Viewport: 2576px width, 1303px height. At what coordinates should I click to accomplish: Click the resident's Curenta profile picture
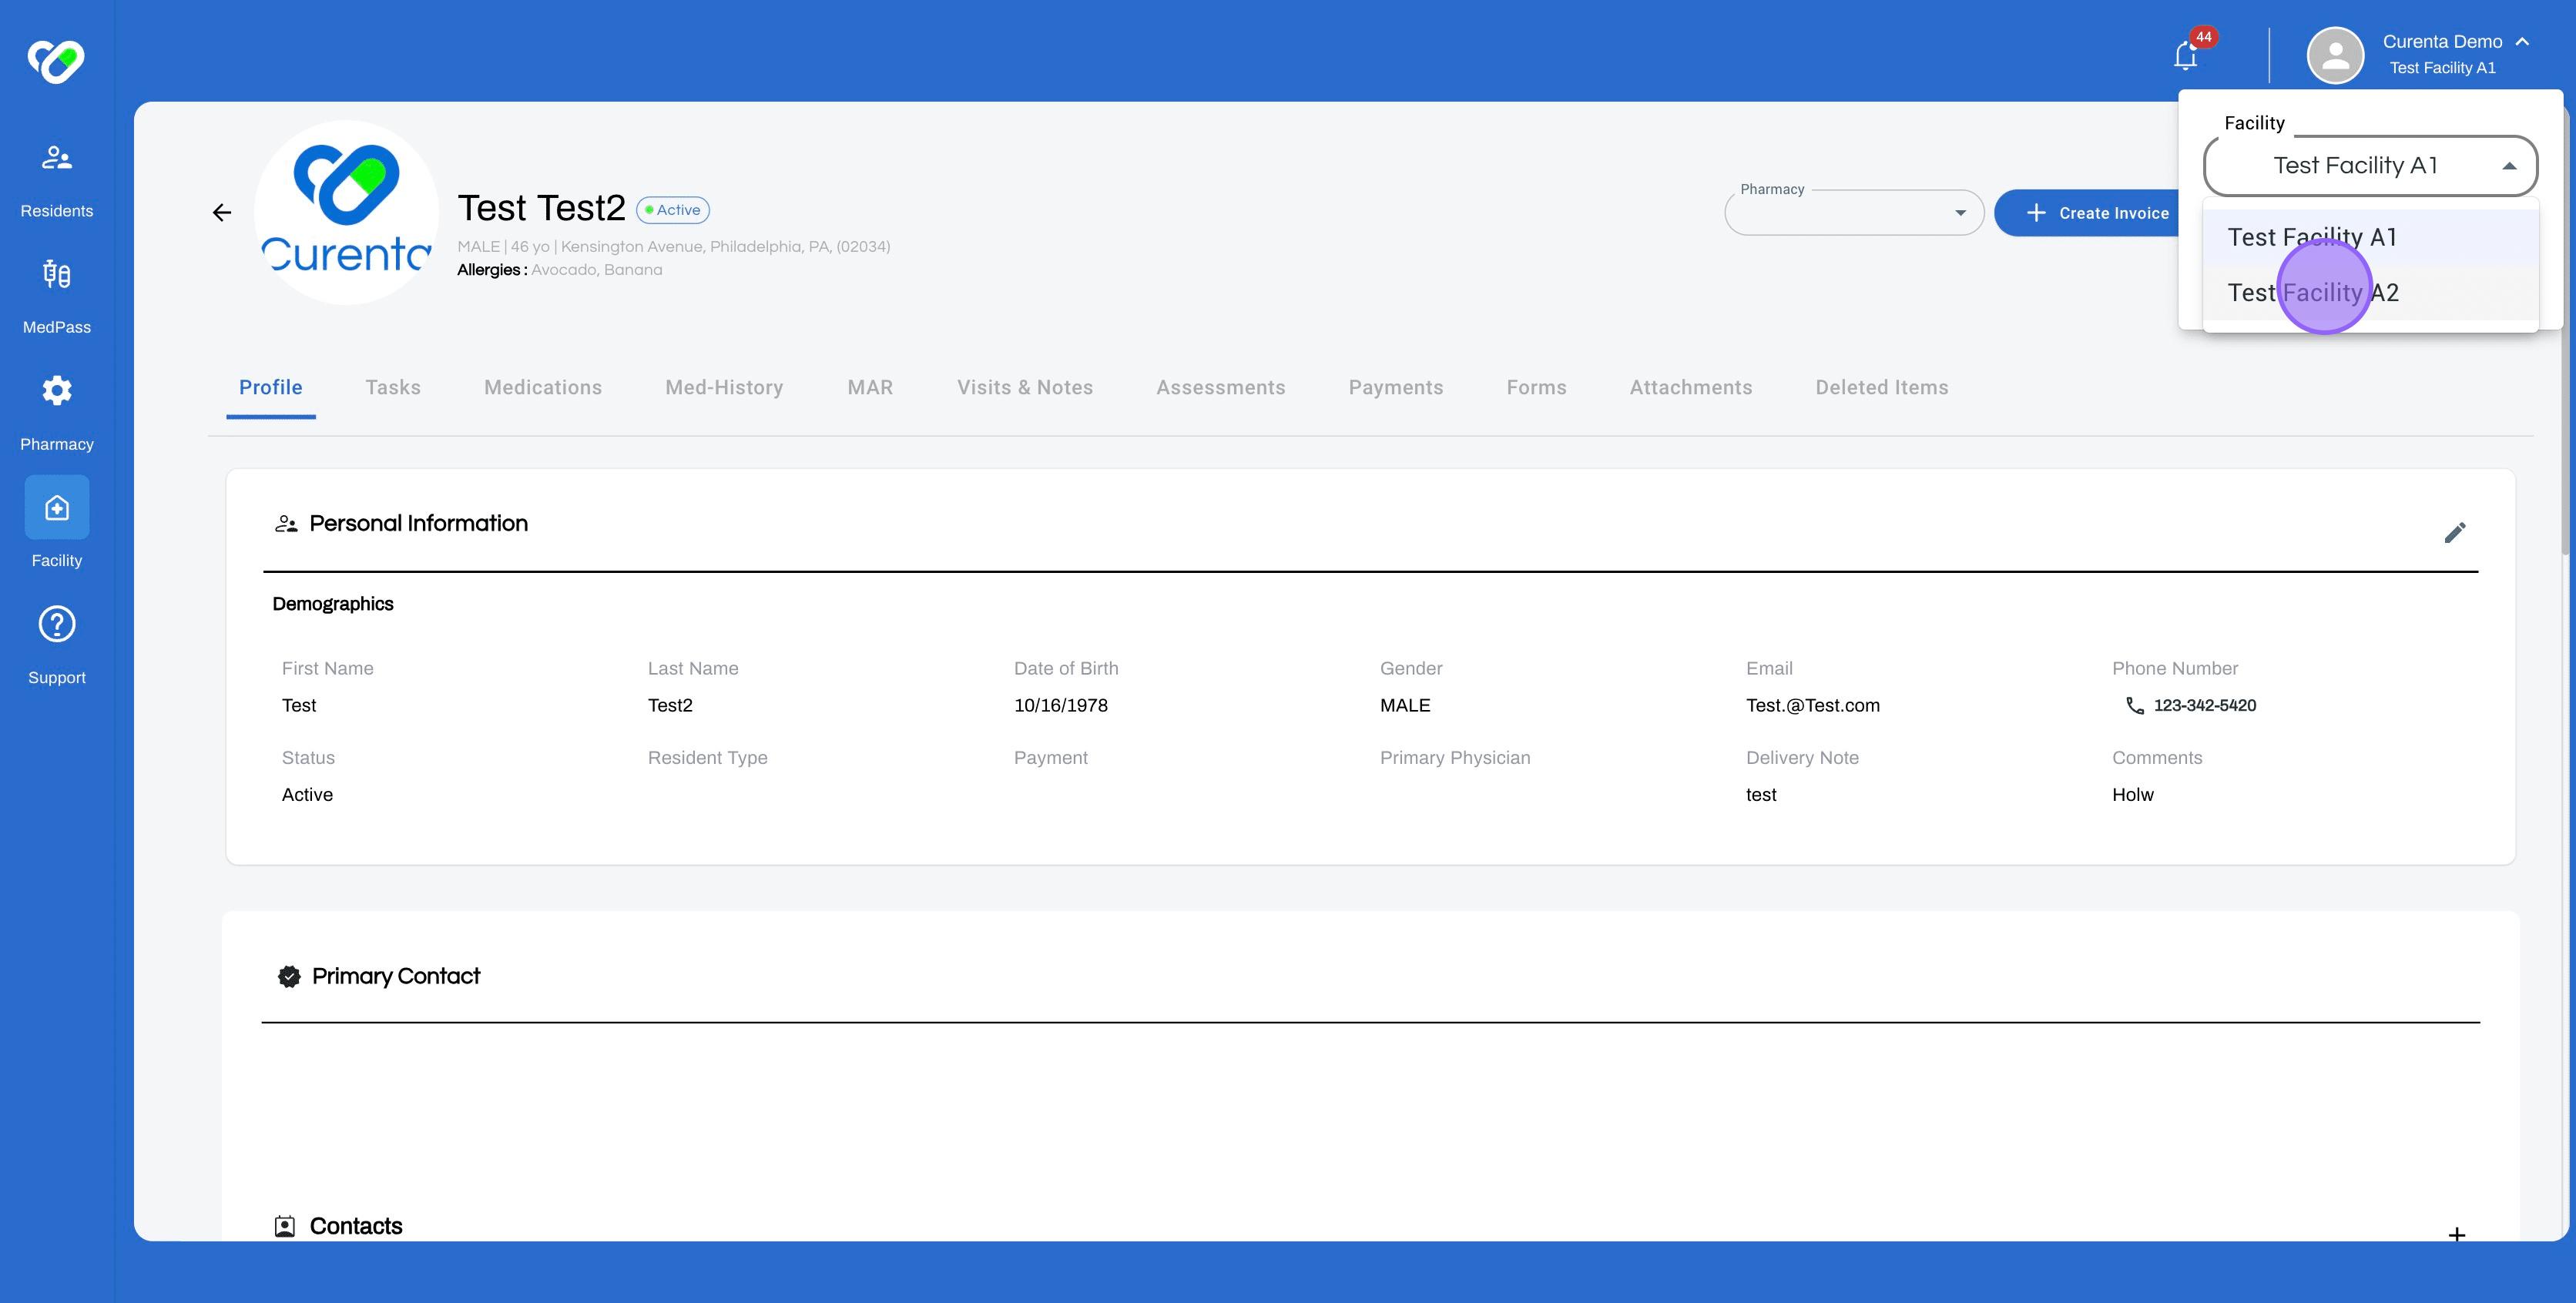(x=346, y=212)
